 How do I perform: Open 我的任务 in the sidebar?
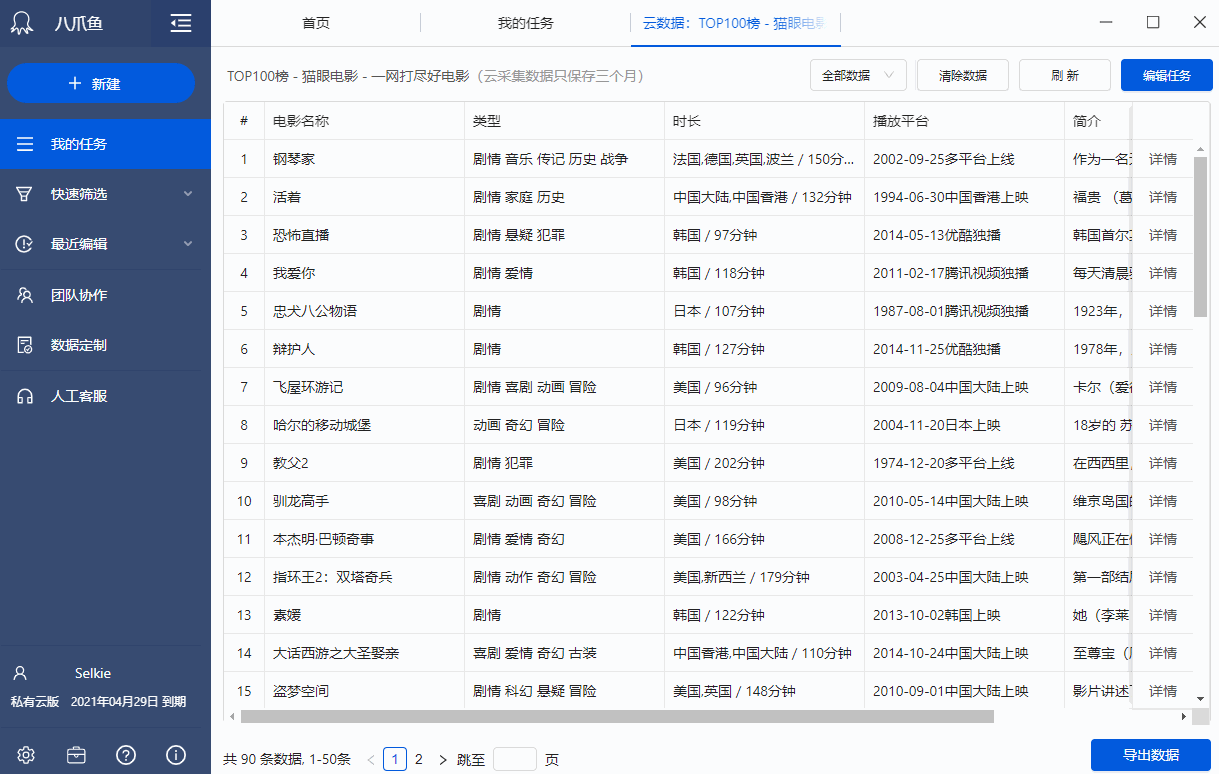[105, 144]
